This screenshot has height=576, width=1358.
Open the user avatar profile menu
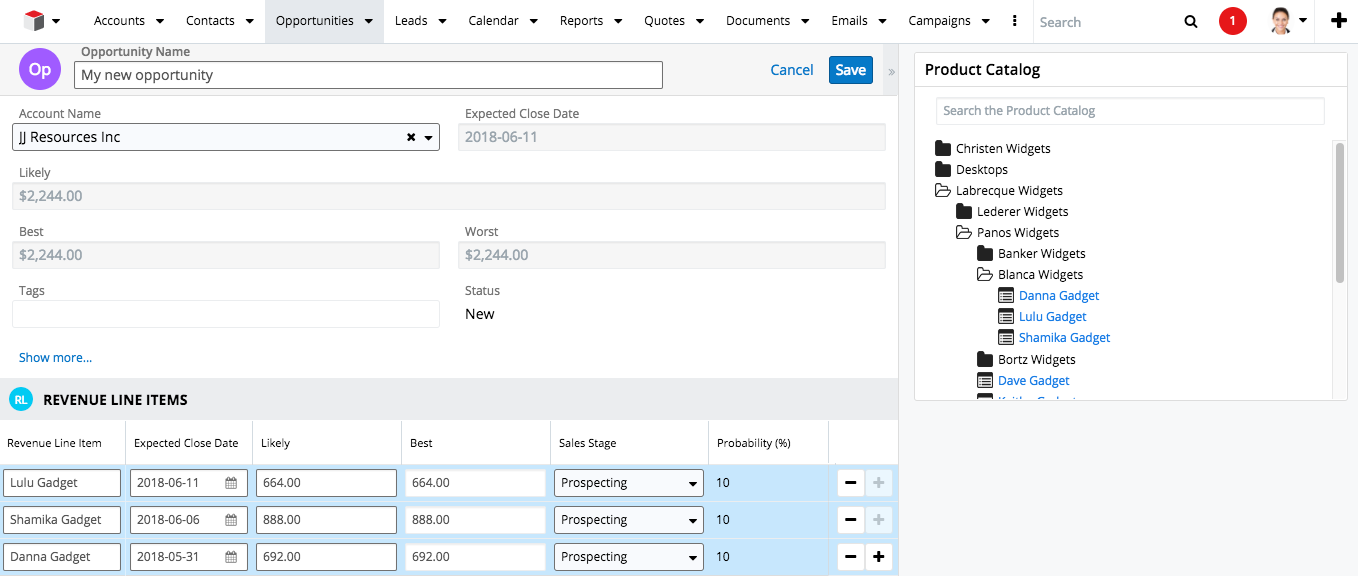(x=1288, y=21)
